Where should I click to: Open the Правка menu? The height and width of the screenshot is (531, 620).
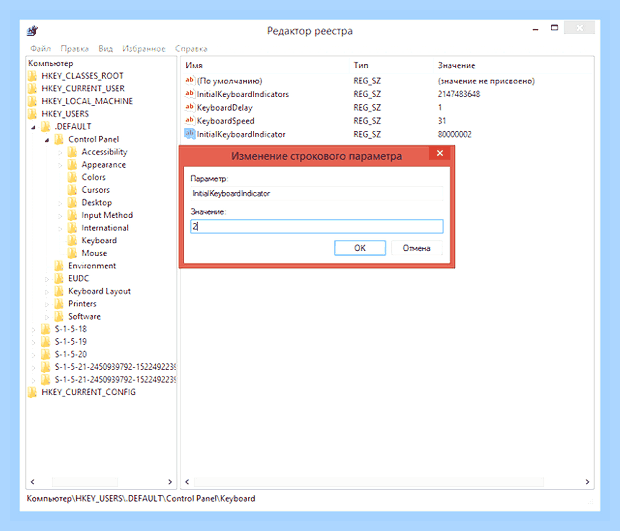[x=74, y=49]
